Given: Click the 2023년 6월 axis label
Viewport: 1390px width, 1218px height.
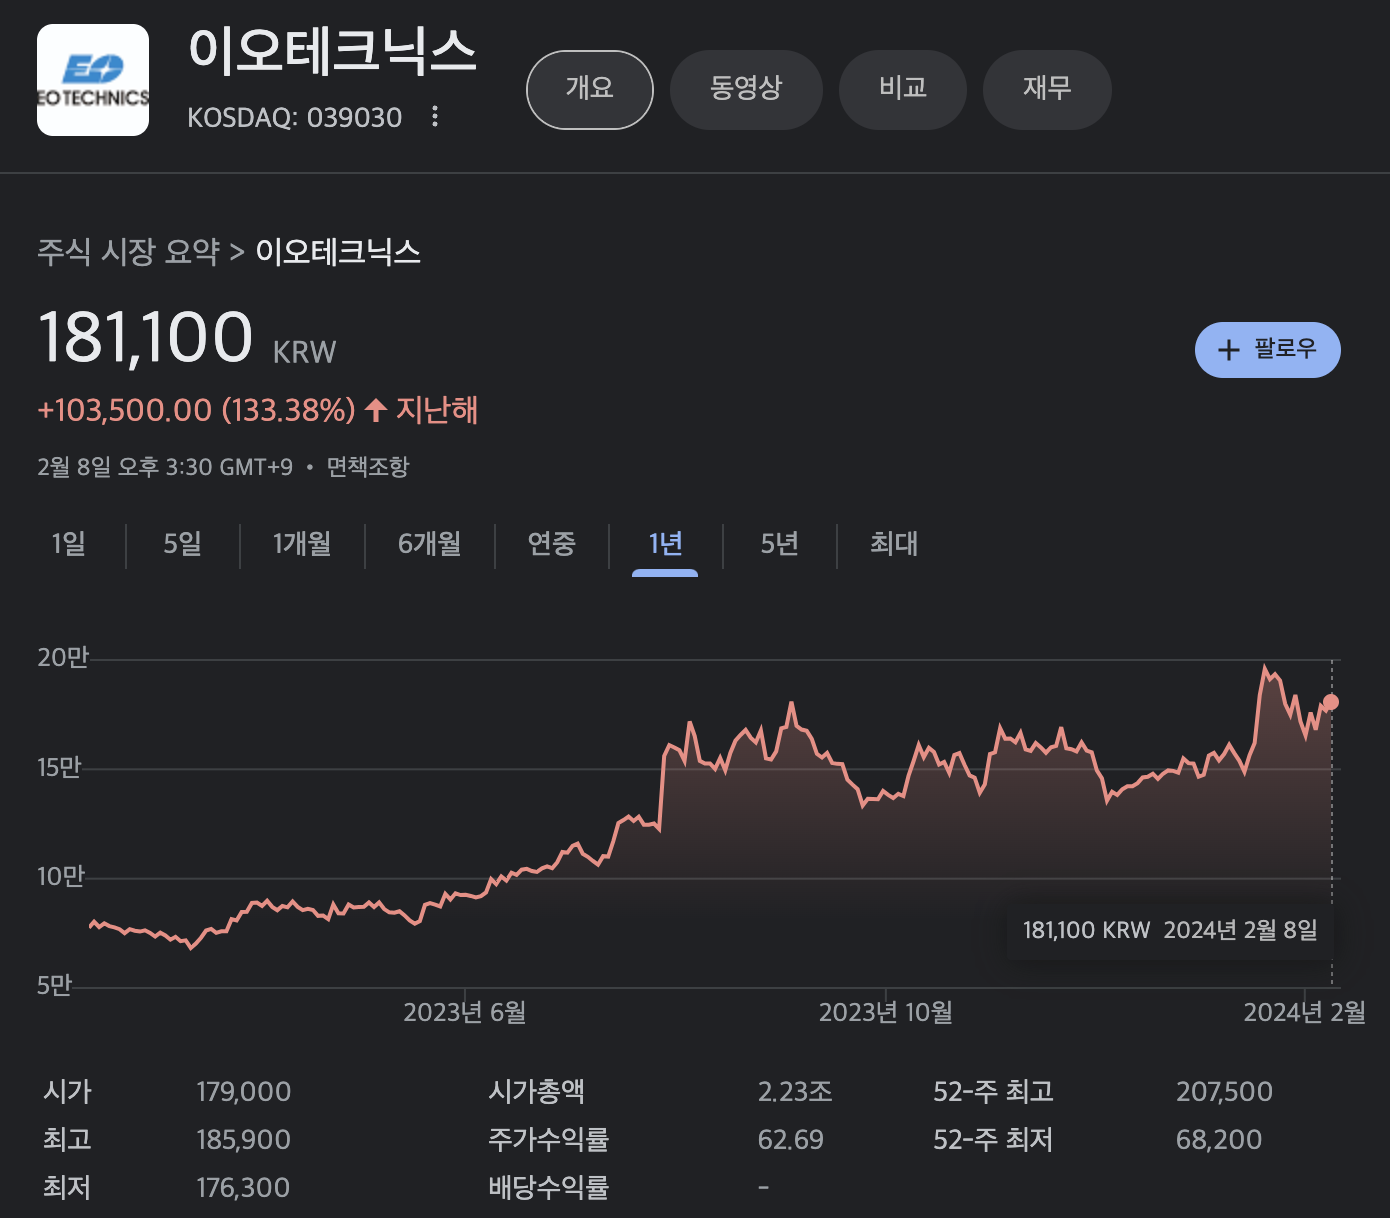Looking at the screenshot, I should [x=465, y=1013].
